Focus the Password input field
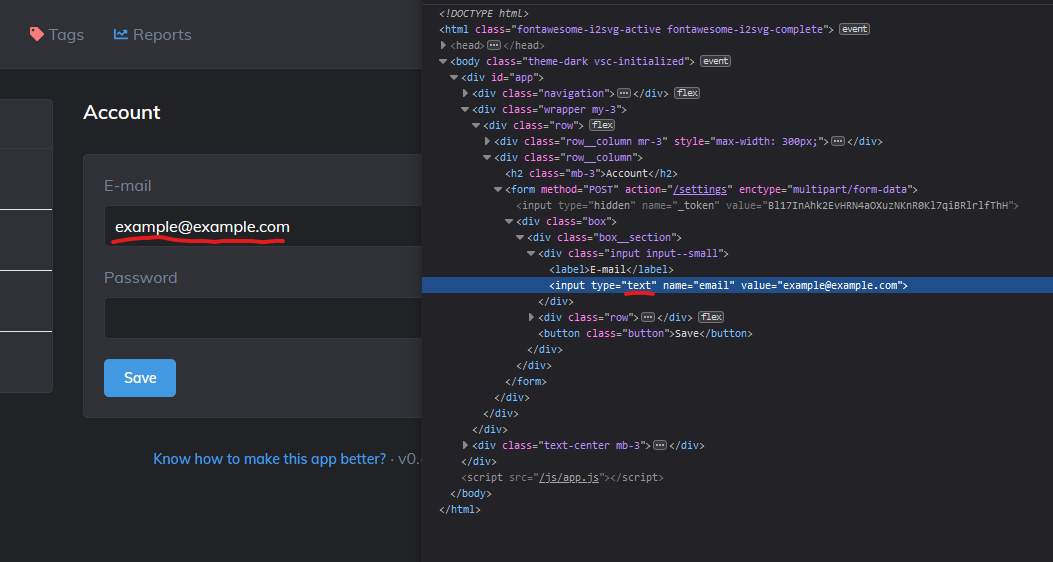The width and height of the screenshot is (1053, 562). tap(263, 318)
